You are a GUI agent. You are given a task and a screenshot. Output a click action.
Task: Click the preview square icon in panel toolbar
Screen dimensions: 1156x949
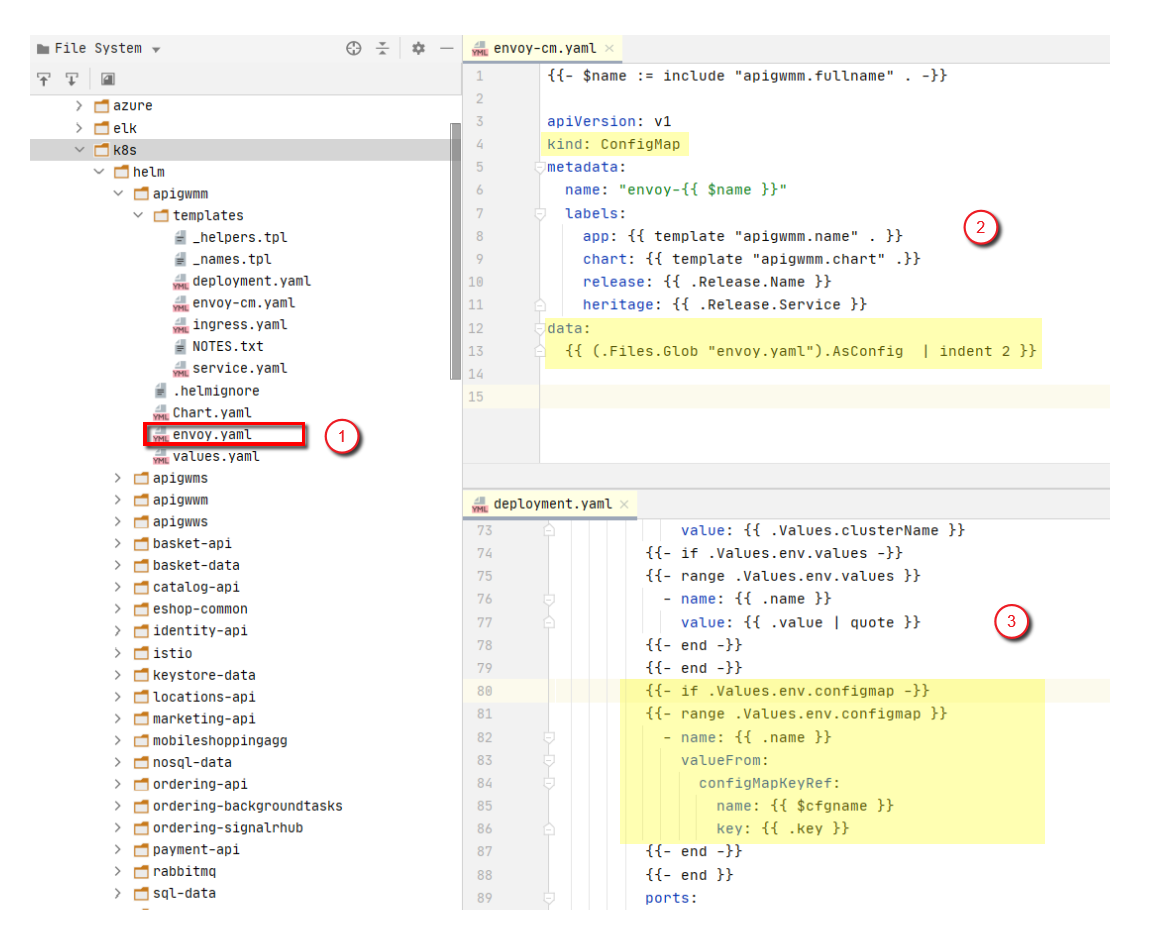(x=107, y=79)
